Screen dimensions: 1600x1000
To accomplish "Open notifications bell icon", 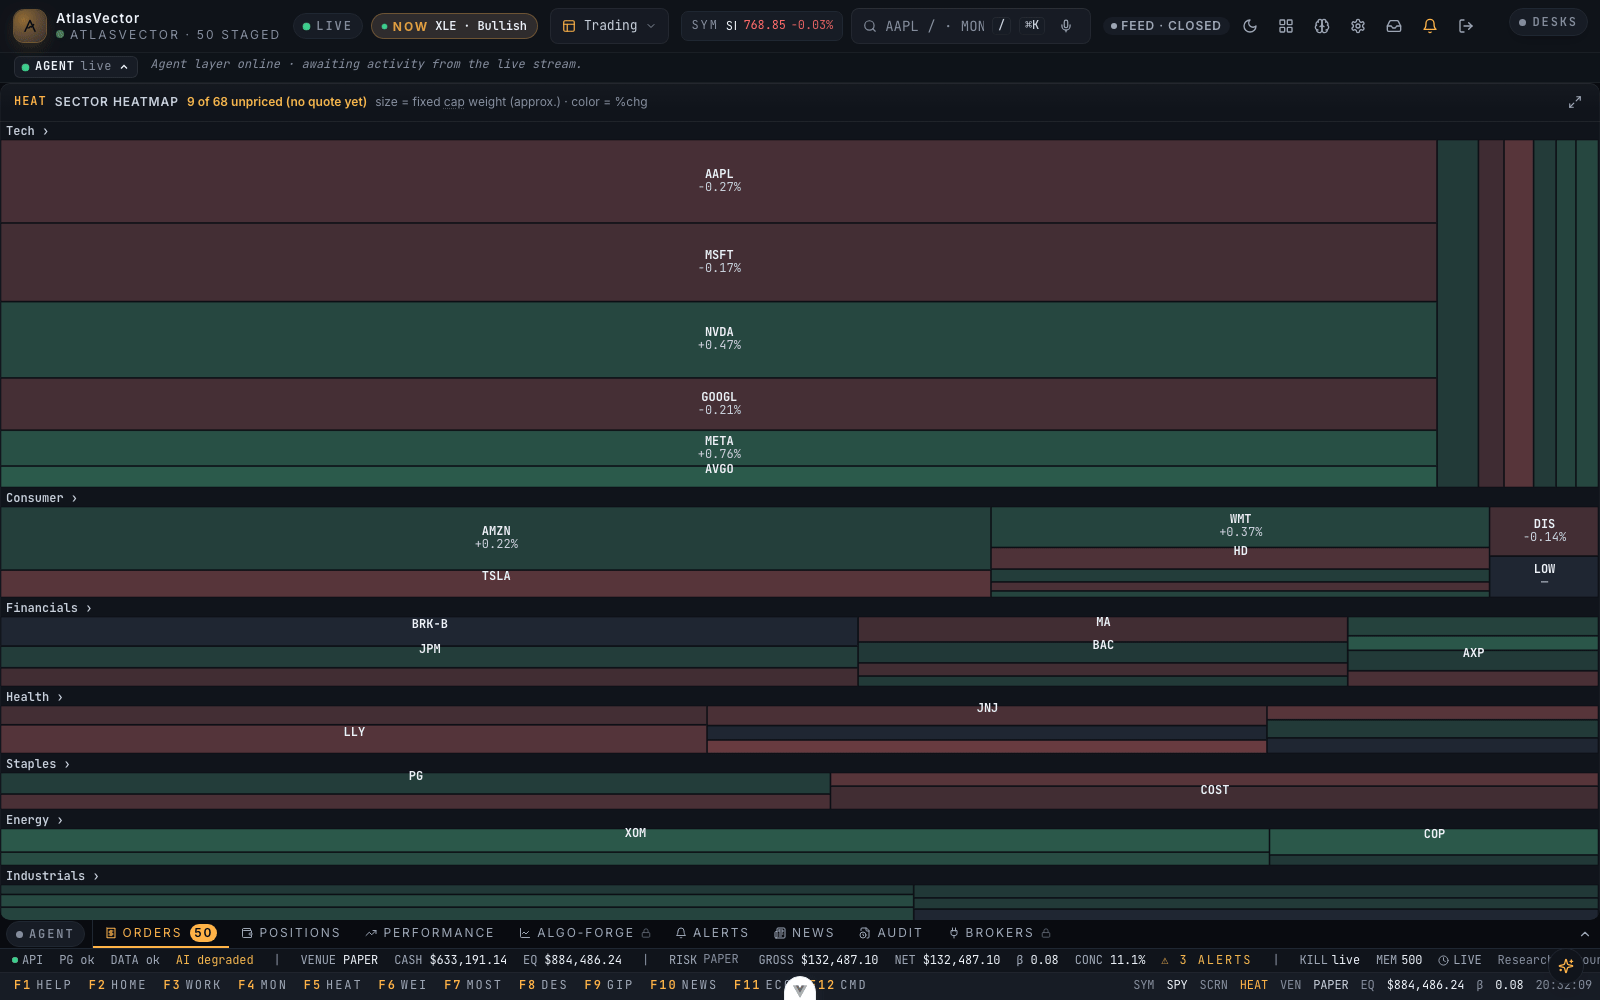I will click(x=1430, y=26).
